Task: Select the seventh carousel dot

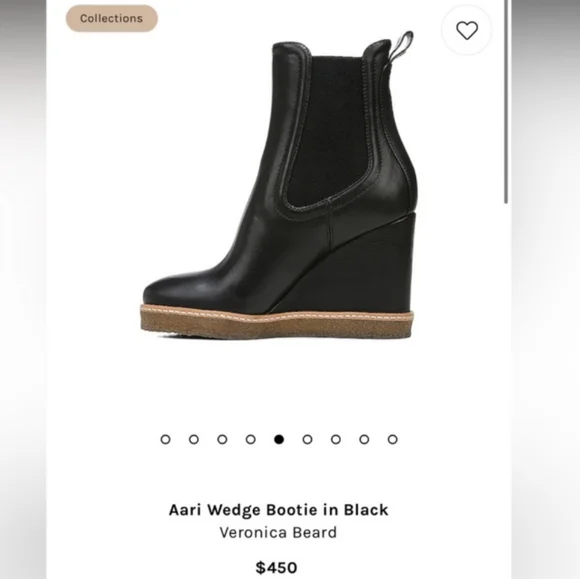Action: pyautogui.click(x=336, y=439)
